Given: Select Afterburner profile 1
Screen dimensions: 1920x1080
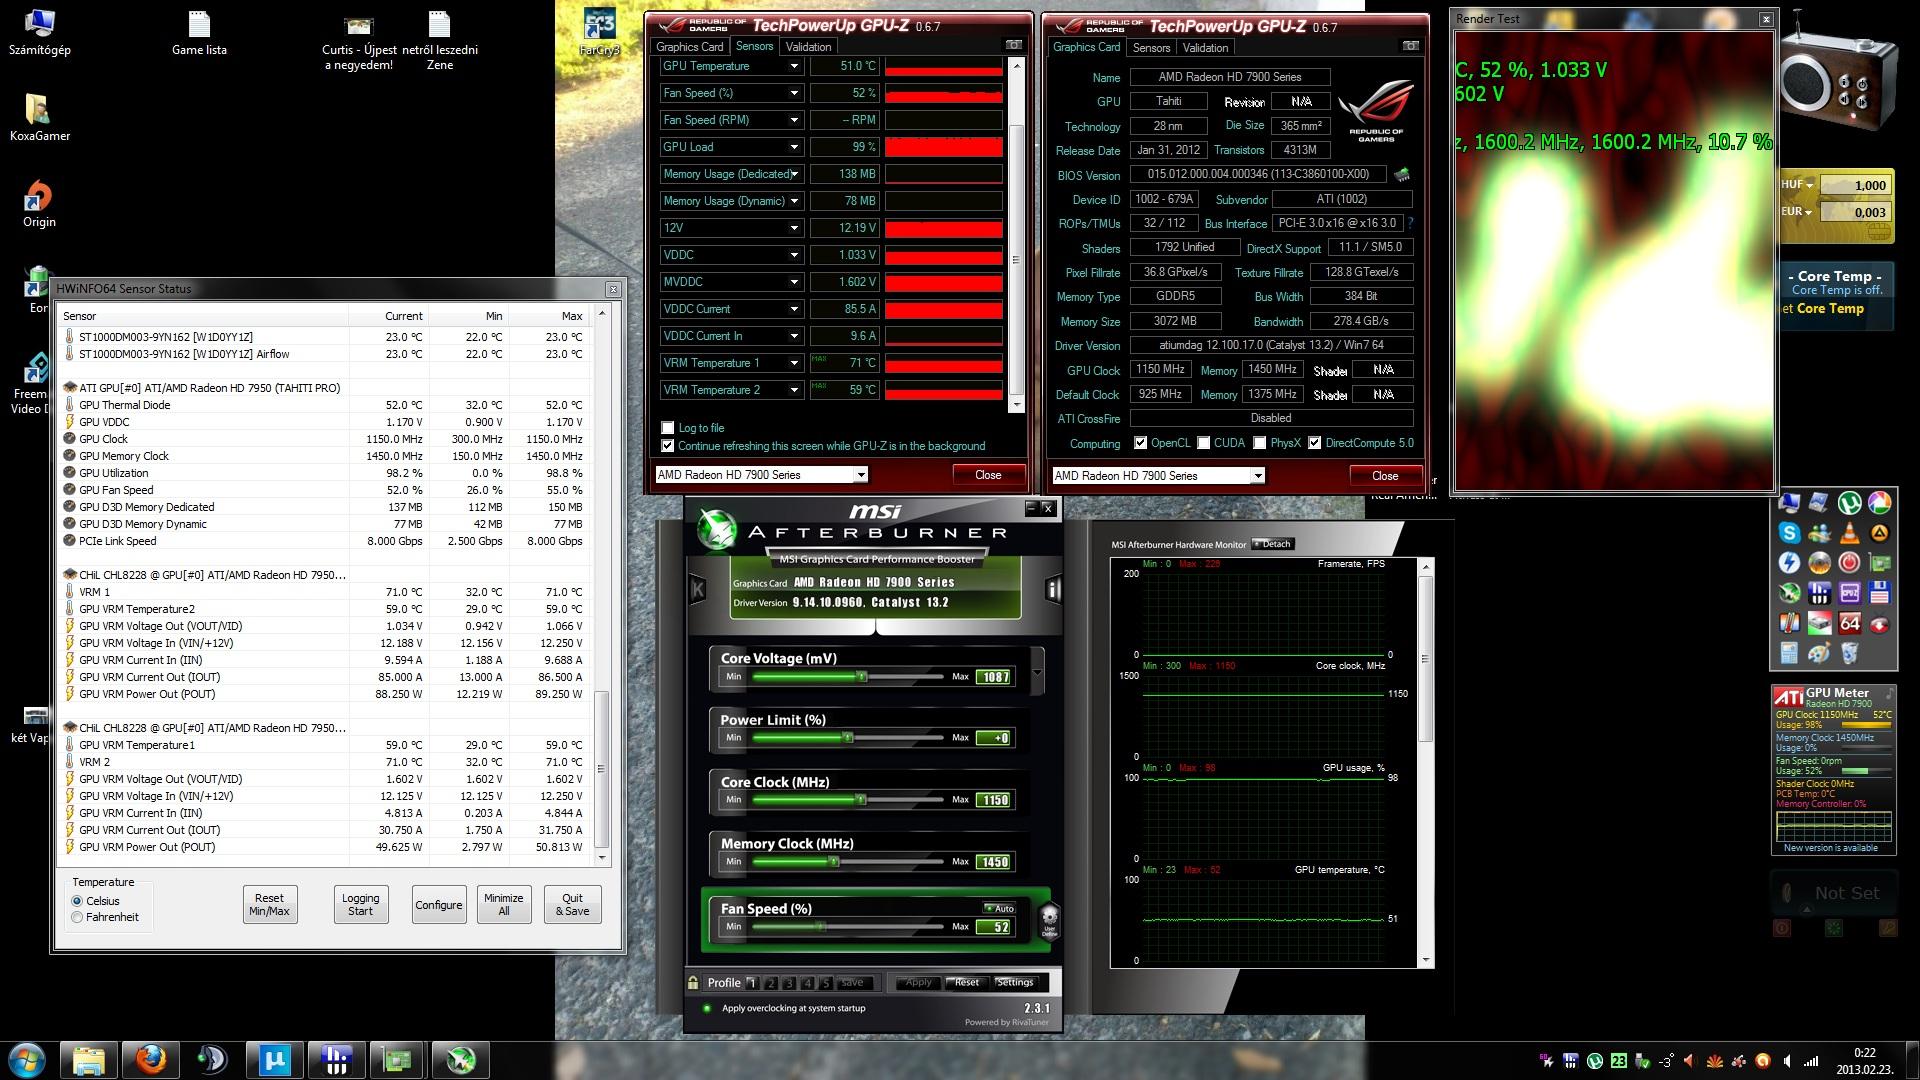Looking at the screenshot, I should tap(752, 983).
